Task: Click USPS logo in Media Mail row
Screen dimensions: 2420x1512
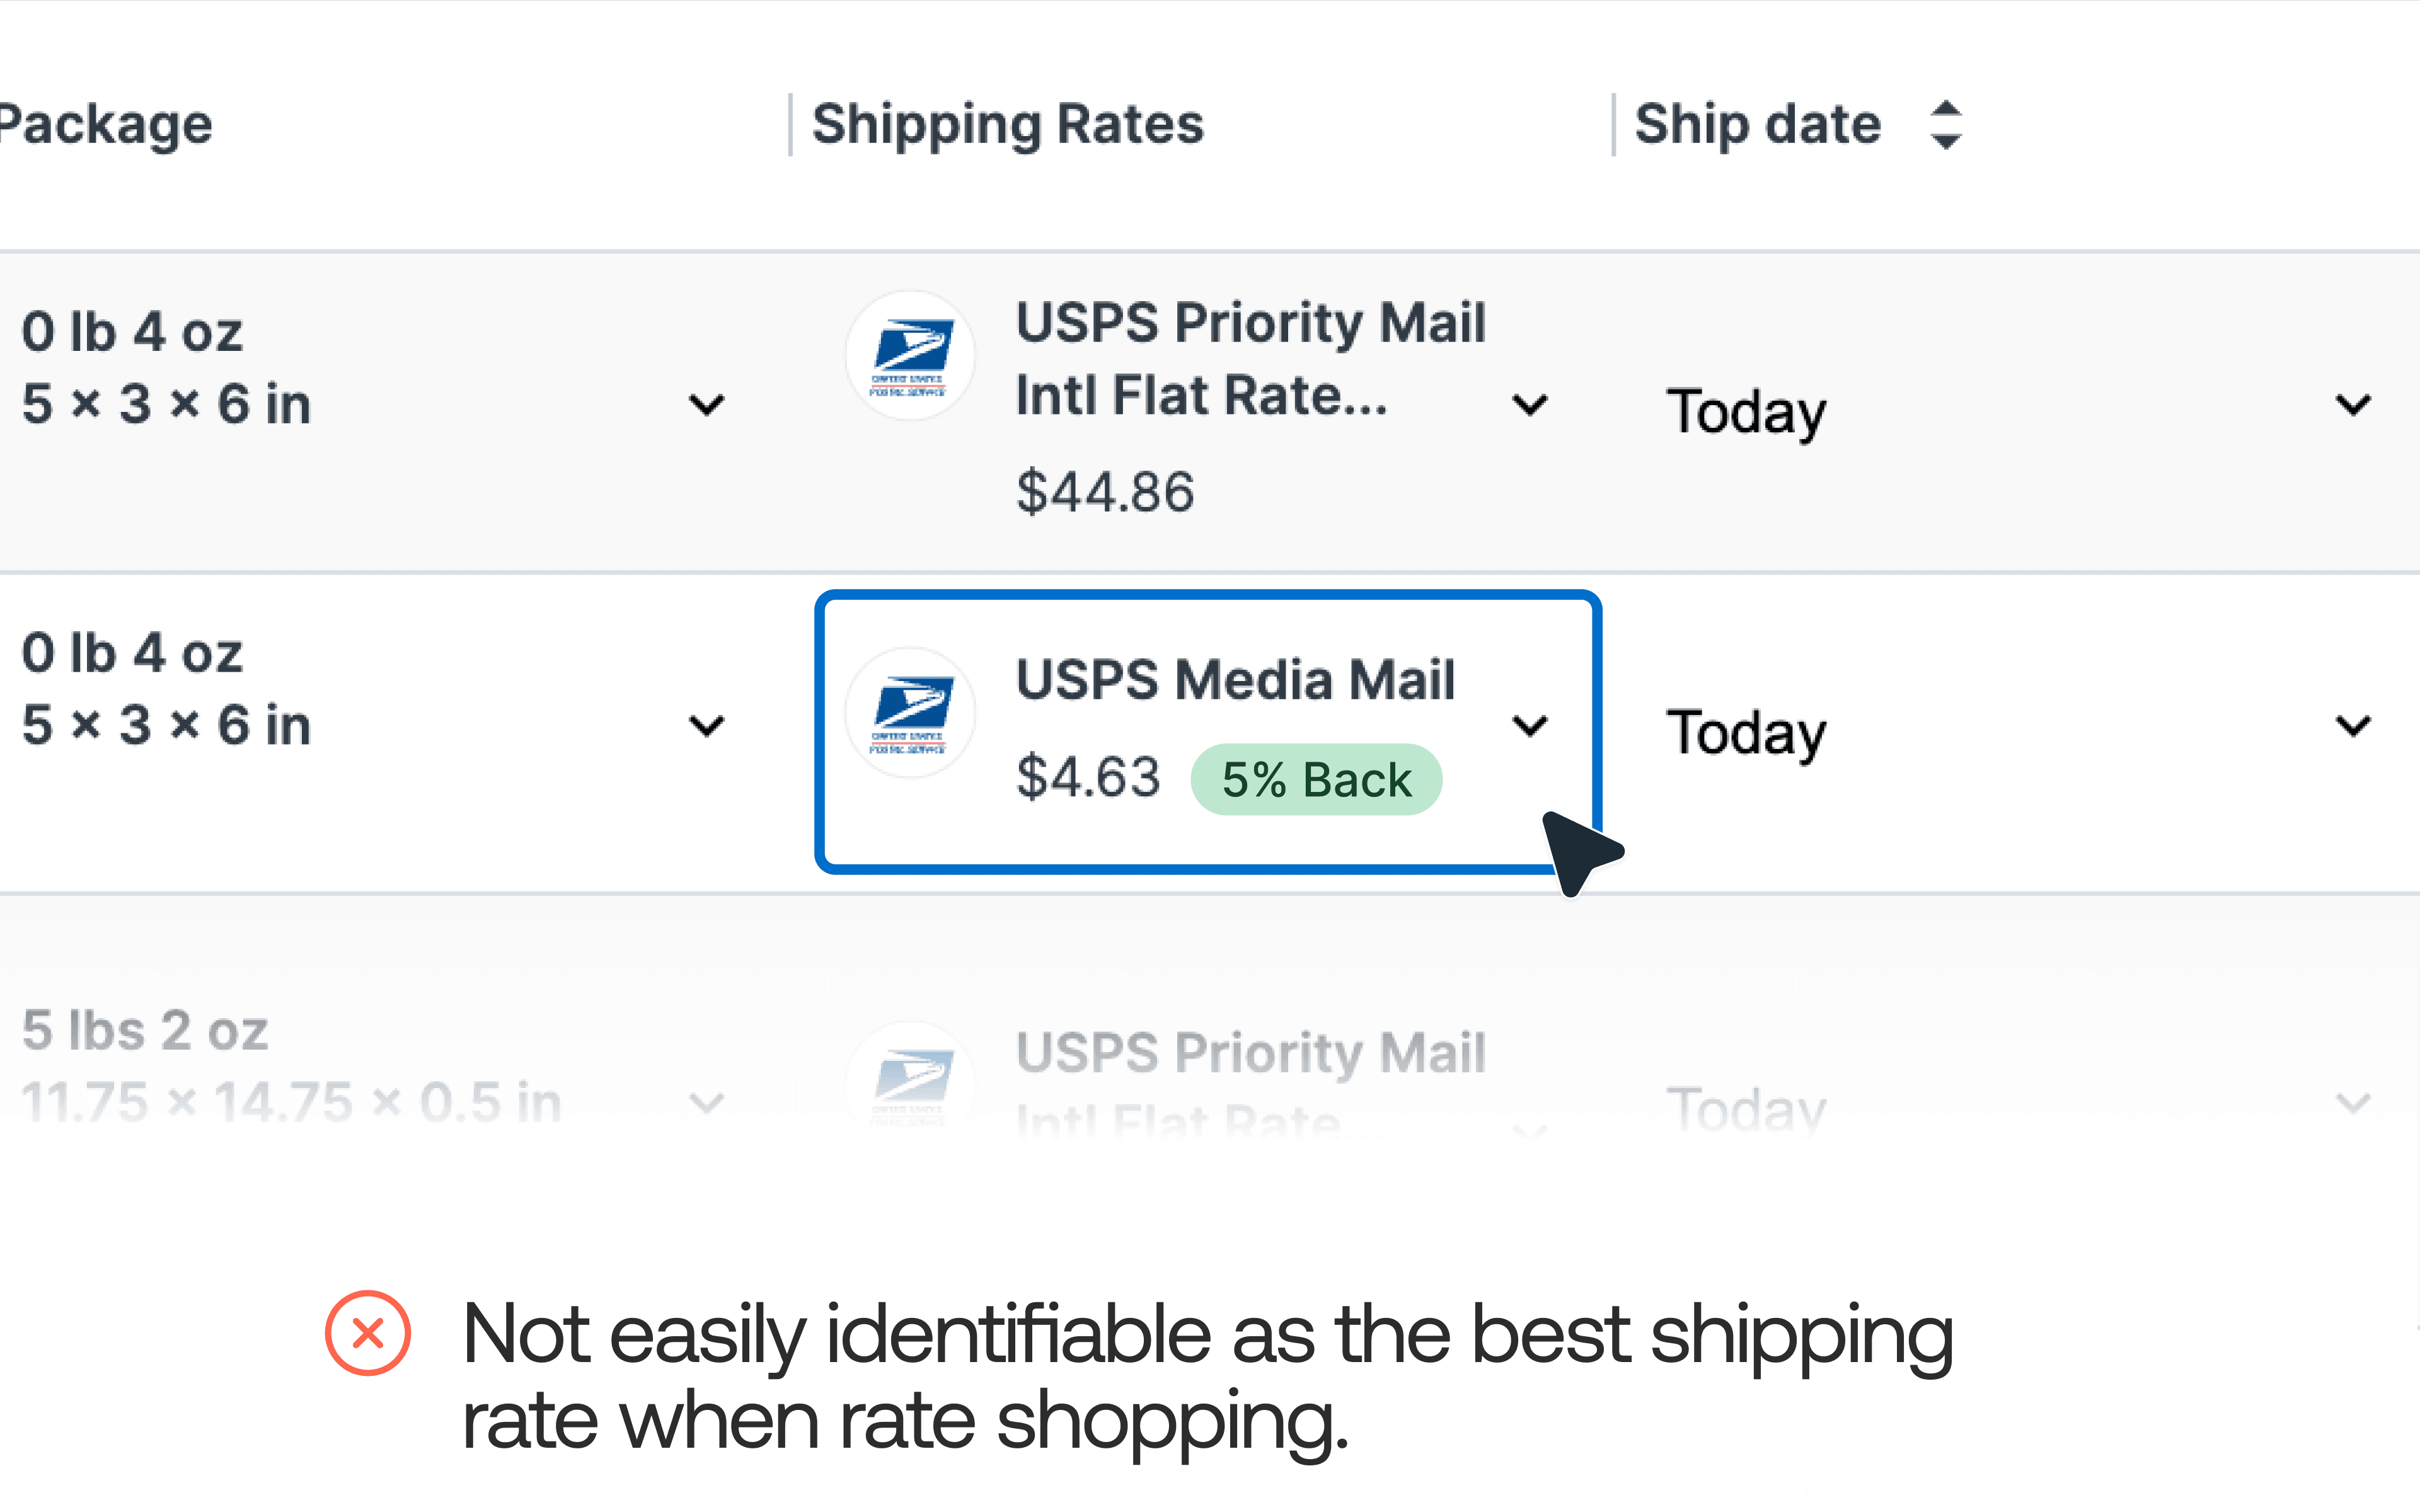Action: 910,713
